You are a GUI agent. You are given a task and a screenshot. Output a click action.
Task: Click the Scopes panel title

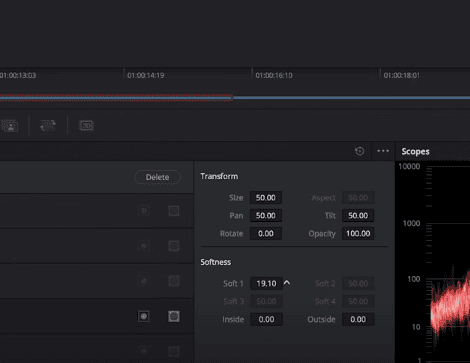click(415, 151)
